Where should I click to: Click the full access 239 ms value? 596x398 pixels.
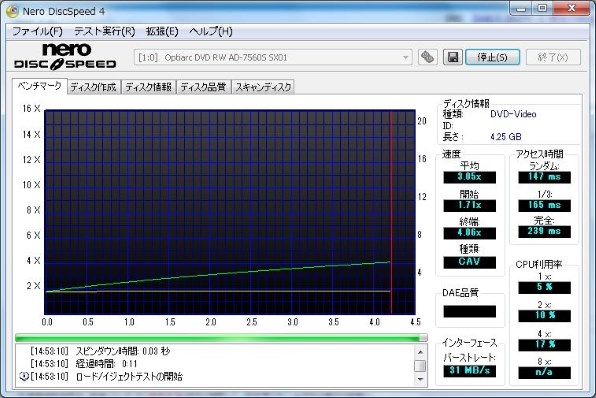pos(544,232)
